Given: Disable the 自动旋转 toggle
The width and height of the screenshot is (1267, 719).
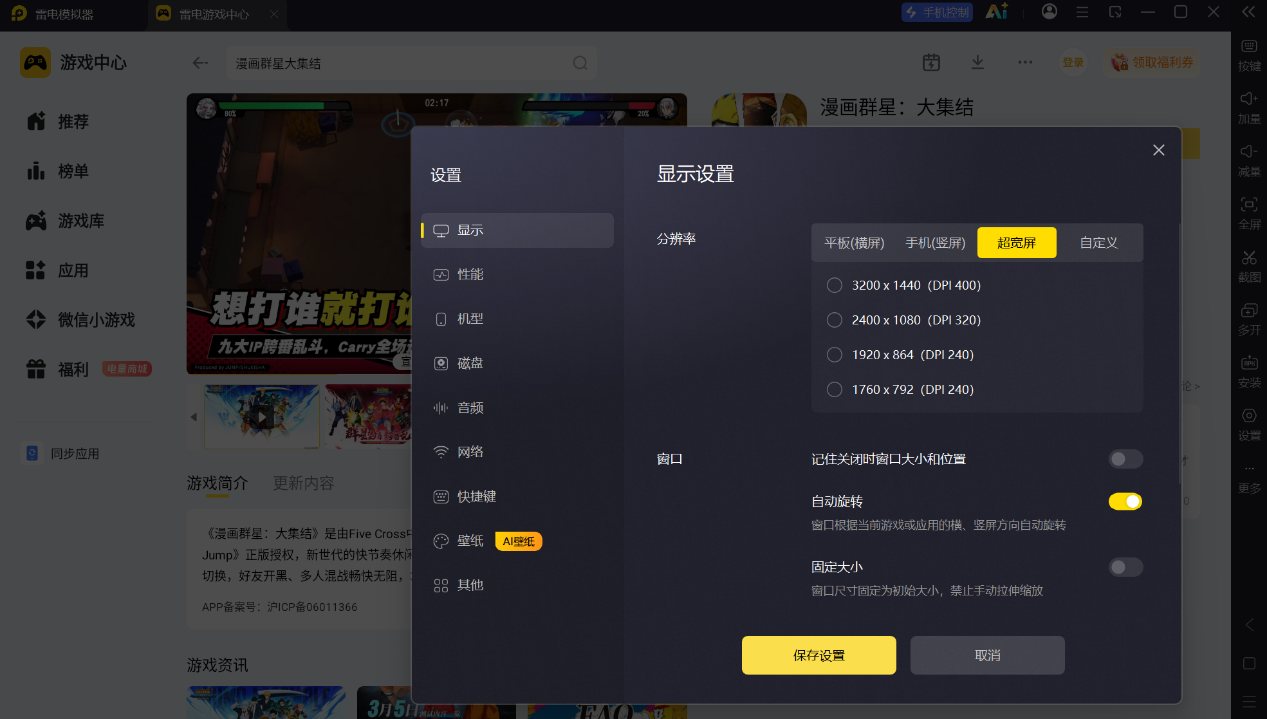Looking at the screenshot, I should (1125, 501).
